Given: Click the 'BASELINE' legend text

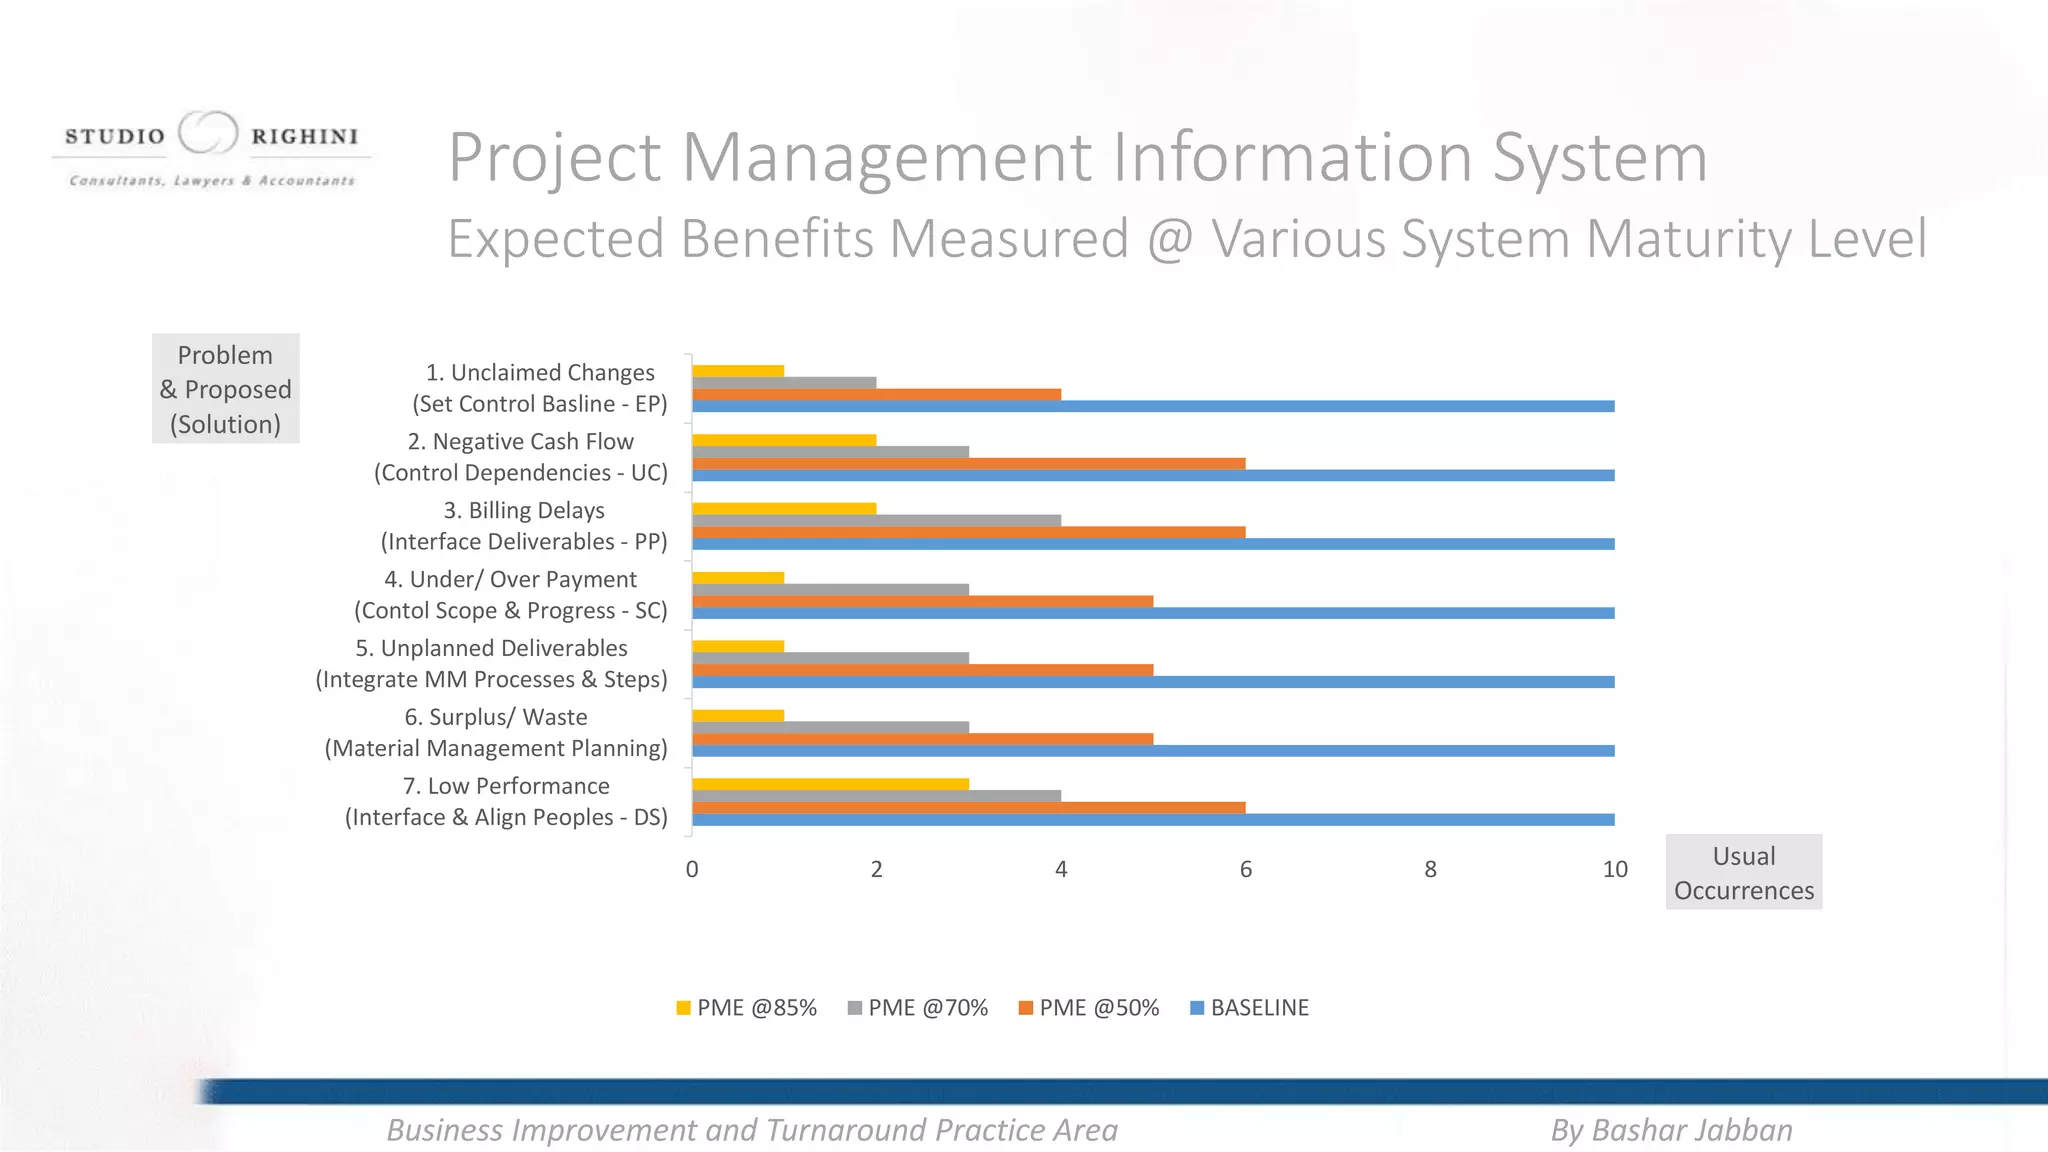Looking at the screenshot, I should pos(1260,1008).
